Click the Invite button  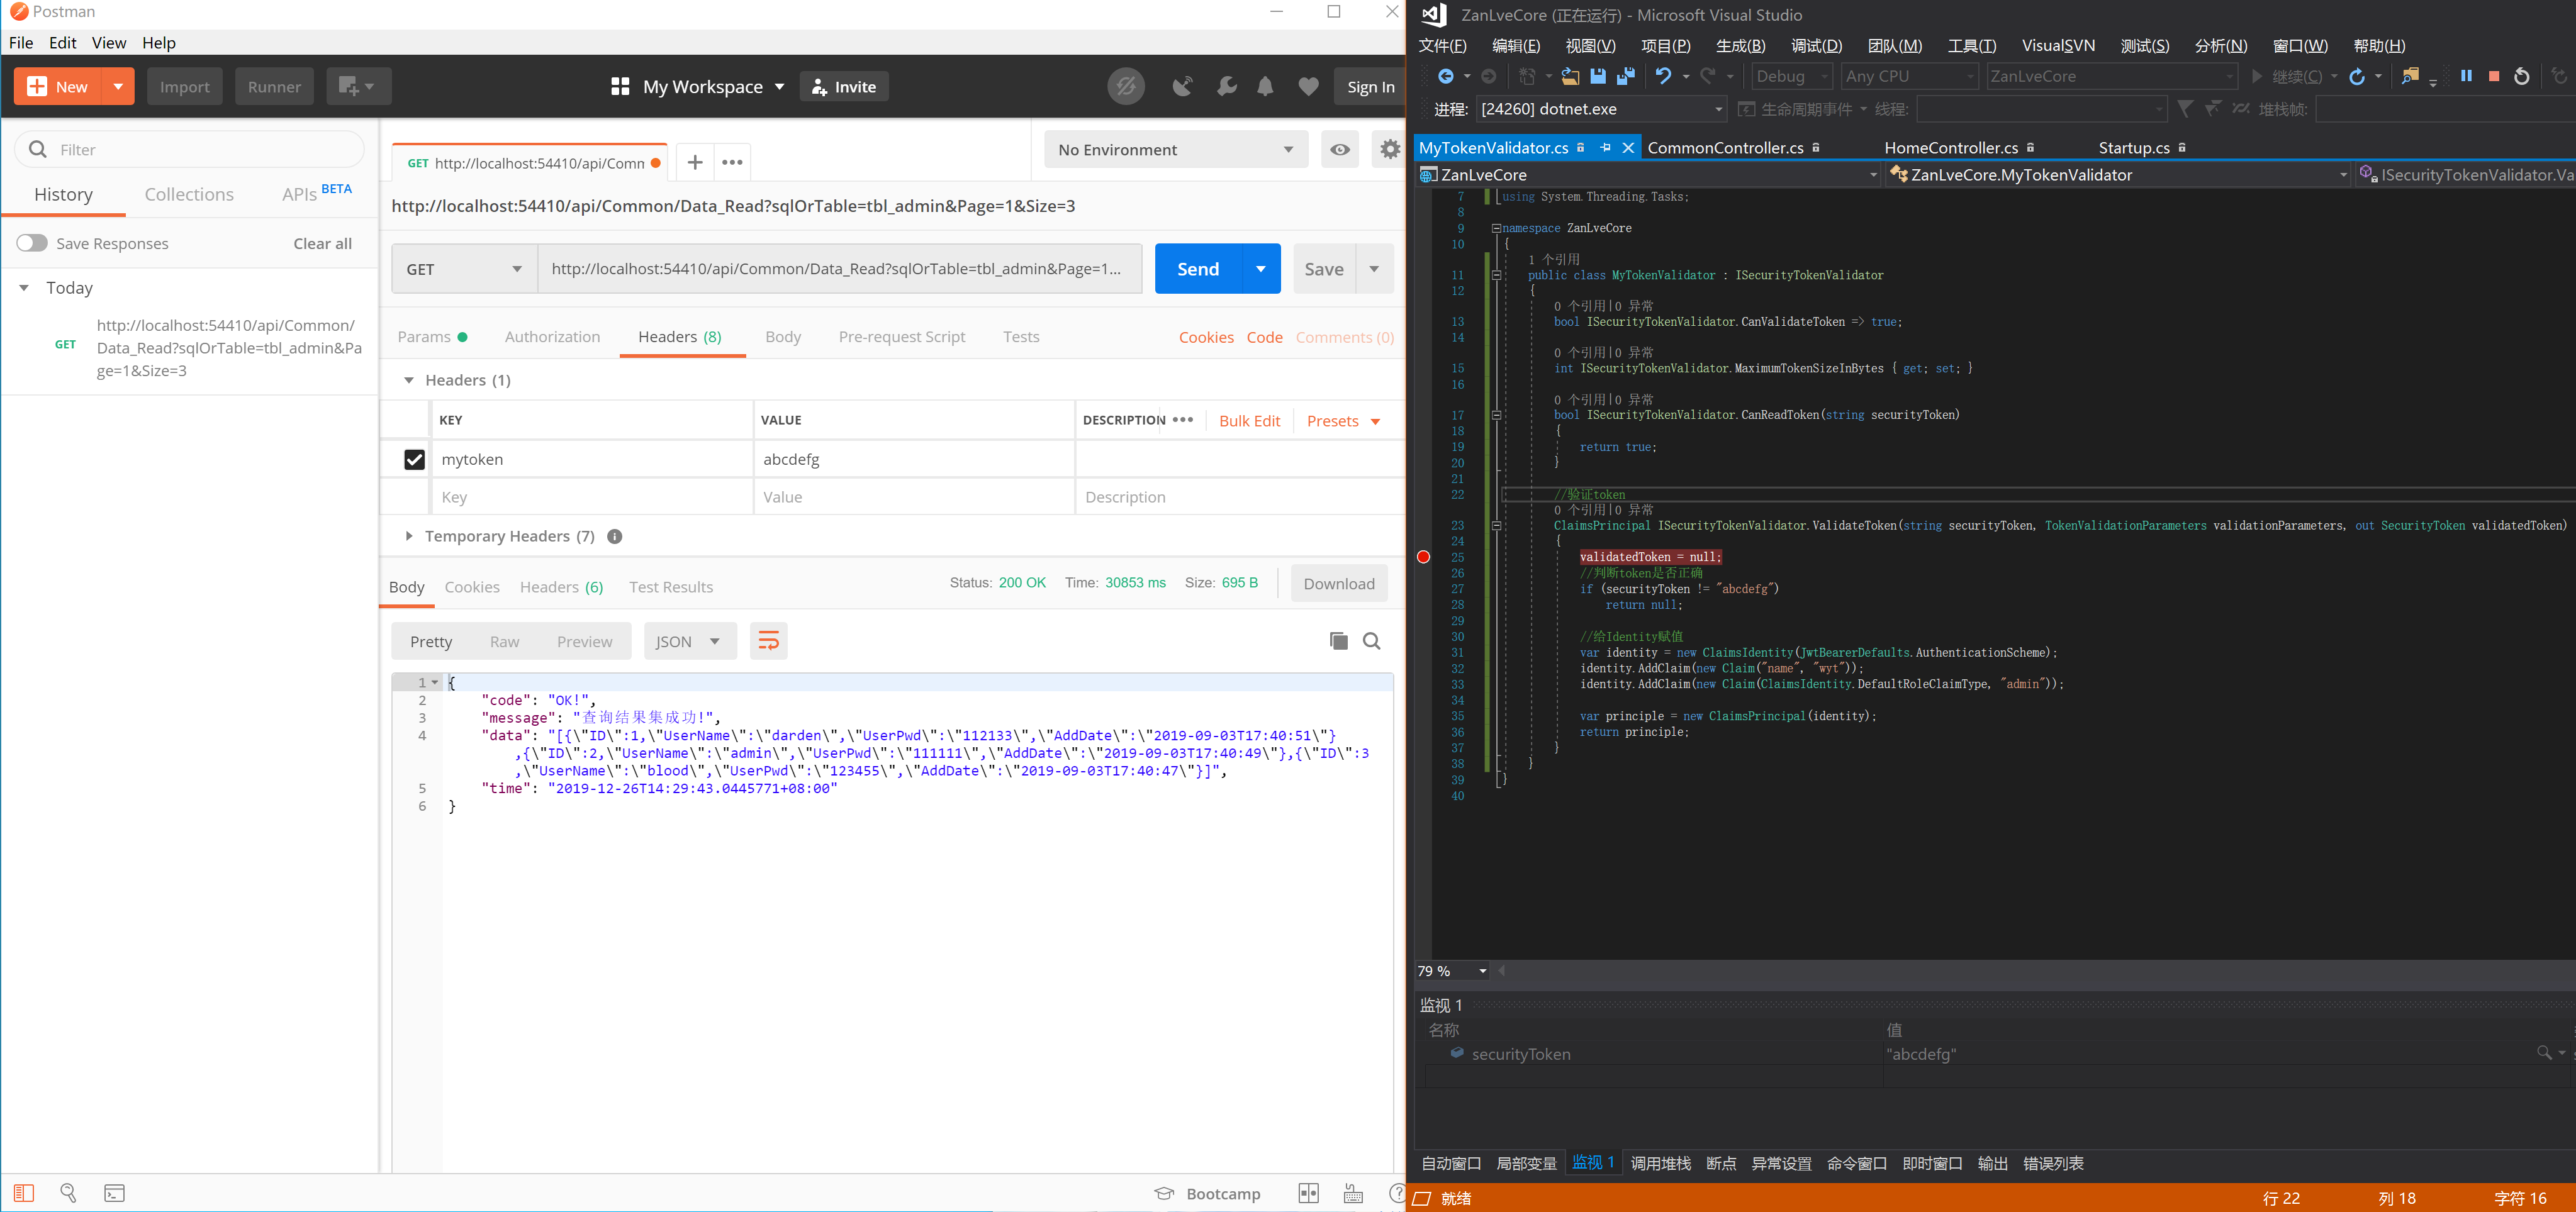tap(843, 87)
